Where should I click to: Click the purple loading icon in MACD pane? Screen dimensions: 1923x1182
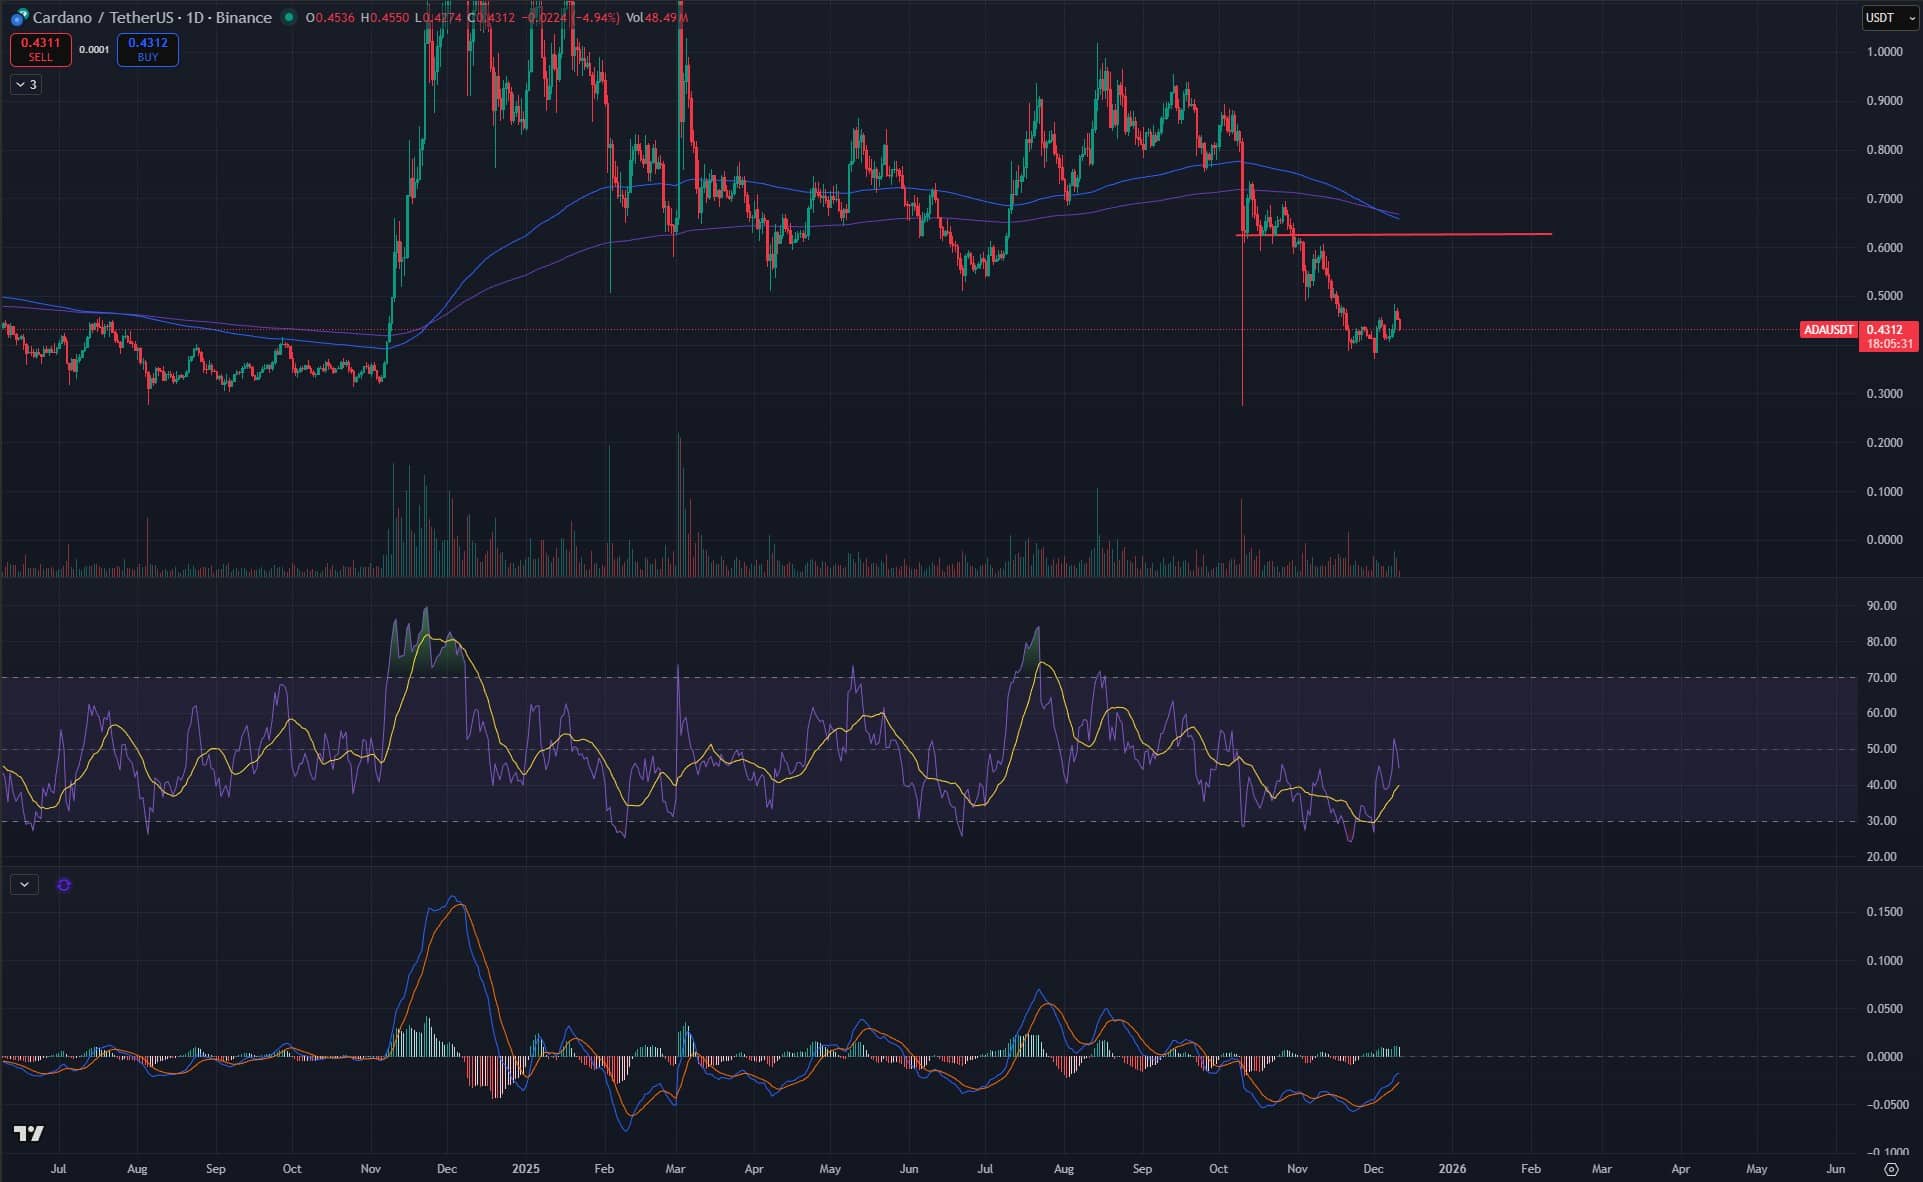pos(64,885)
